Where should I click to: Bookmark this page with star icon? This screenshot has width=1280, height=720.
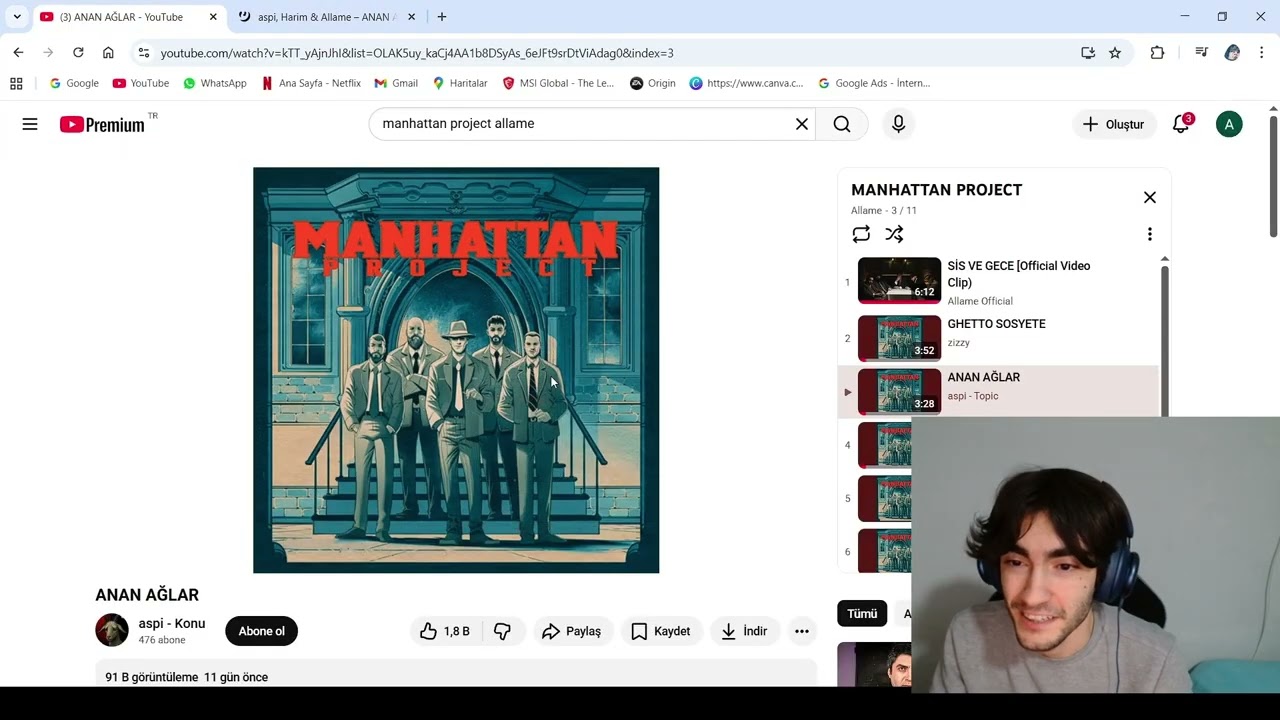coord(1115,53)
